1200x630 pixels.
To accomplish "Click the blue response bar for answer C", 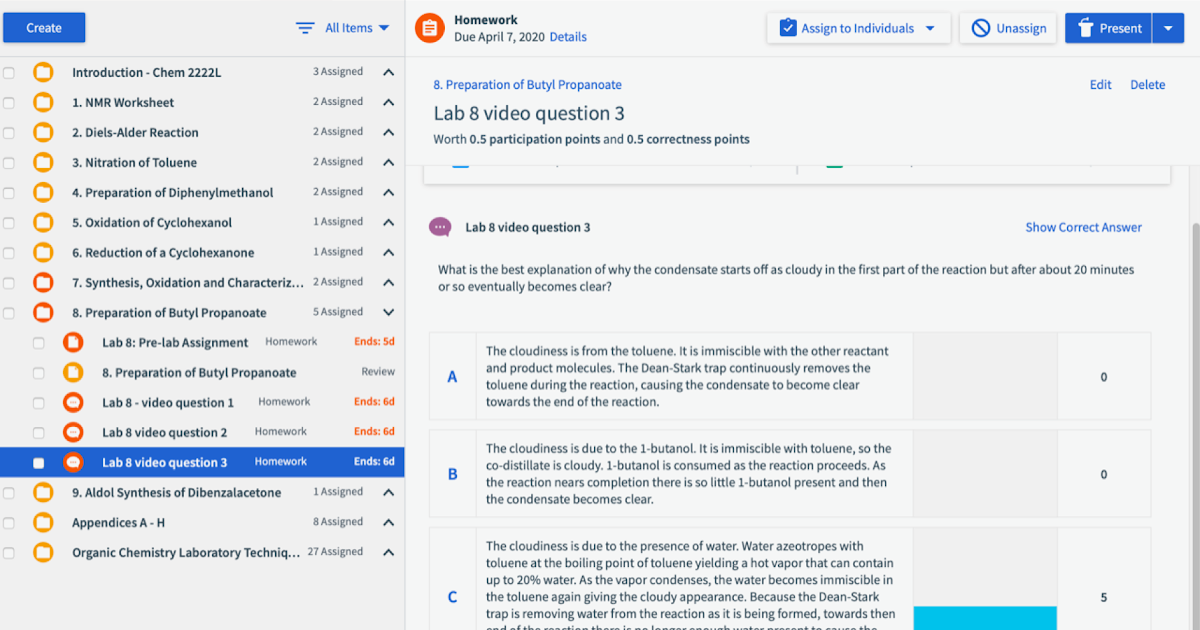I will 985,618.
